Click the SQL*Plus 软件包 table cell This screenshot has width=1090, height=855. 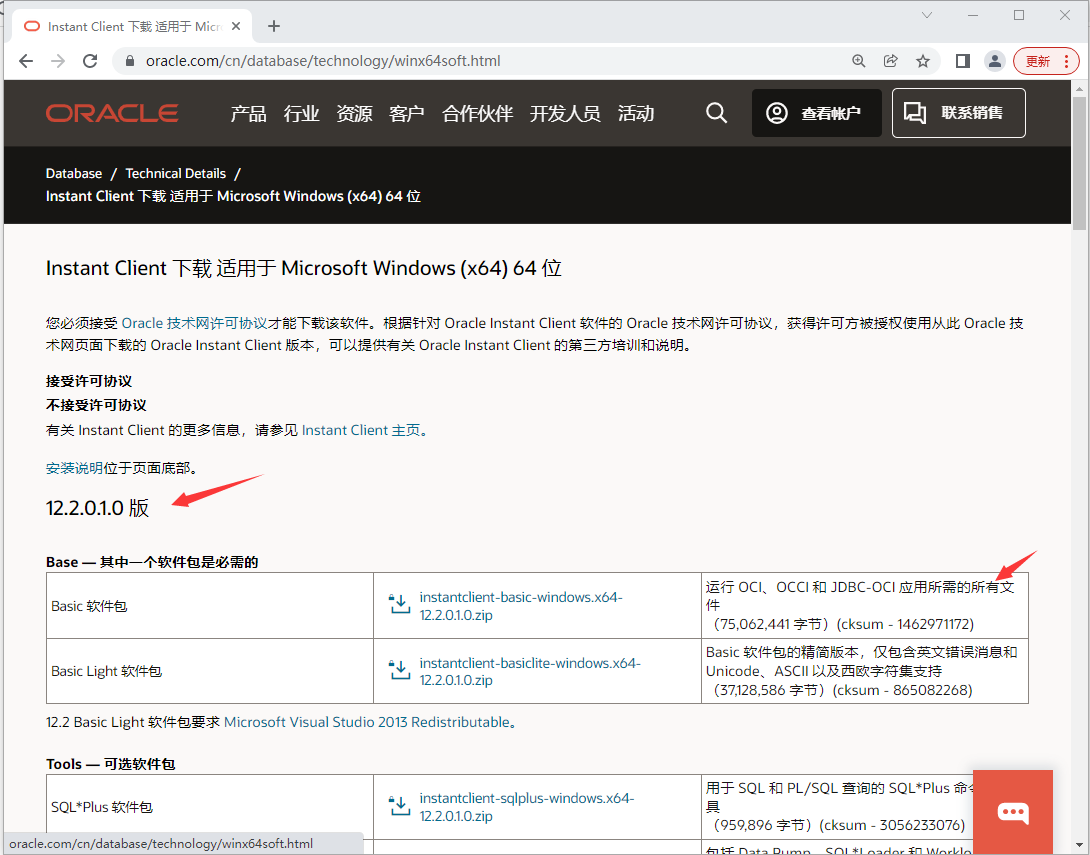210,807
